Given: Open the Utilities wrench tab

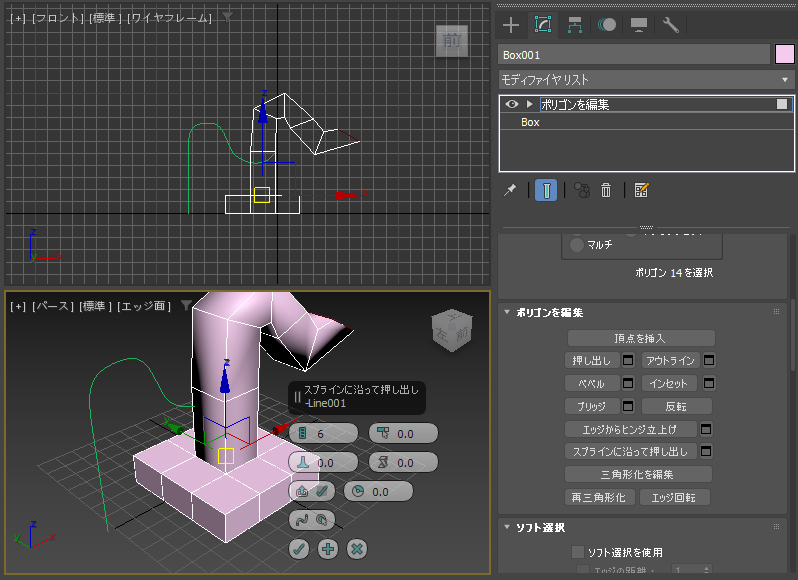Looking at the screenshot, I should [x=671, y=25].
